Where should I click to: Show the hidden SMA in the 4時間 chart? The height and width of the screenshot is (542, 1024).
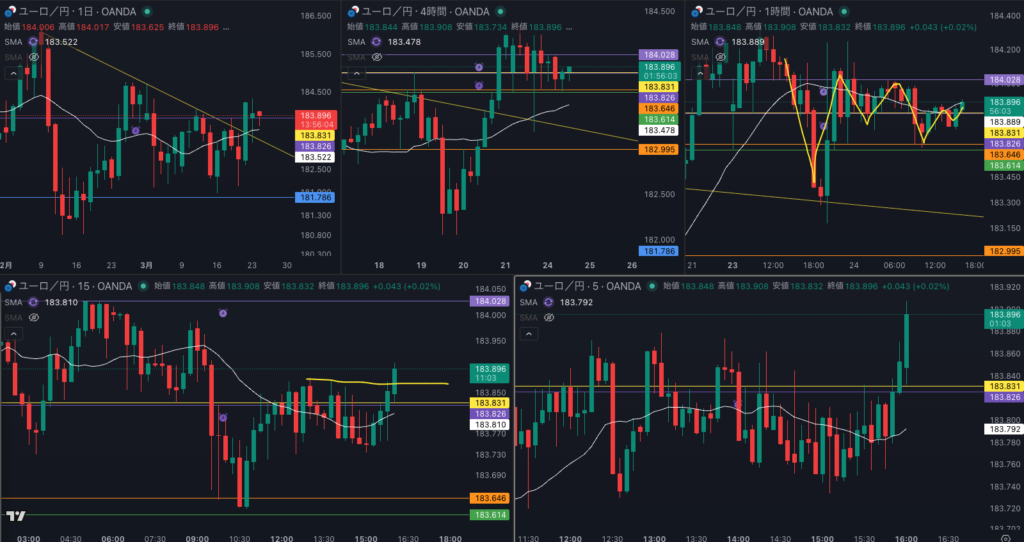(x=377, y=57)
